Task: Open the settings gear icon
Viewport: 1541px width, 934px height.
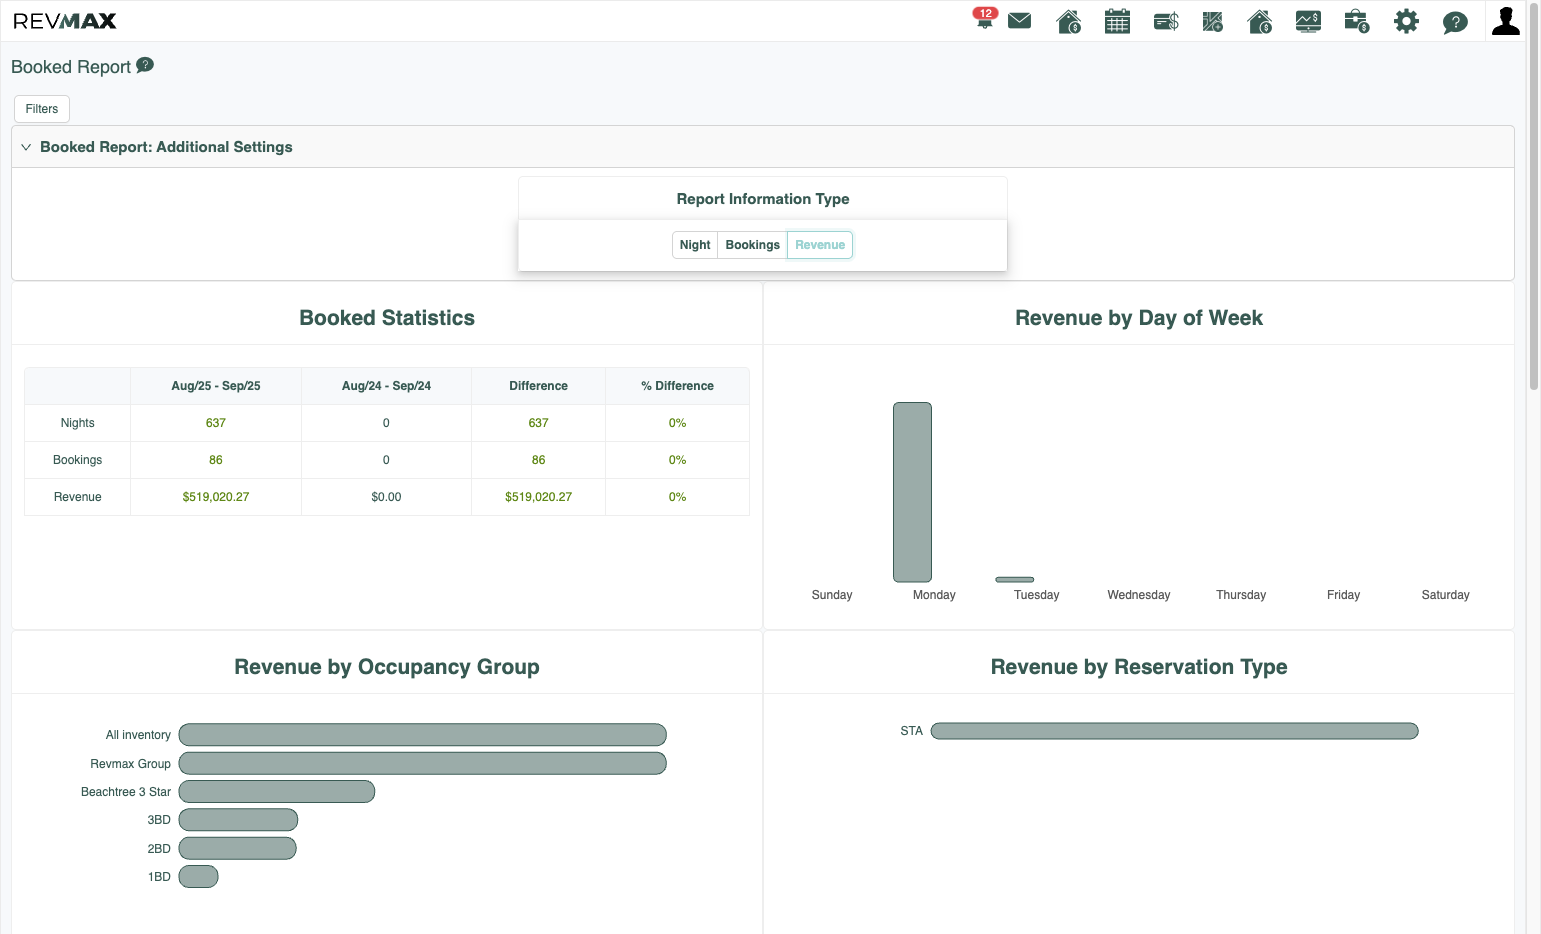Action: [1406, 21]
